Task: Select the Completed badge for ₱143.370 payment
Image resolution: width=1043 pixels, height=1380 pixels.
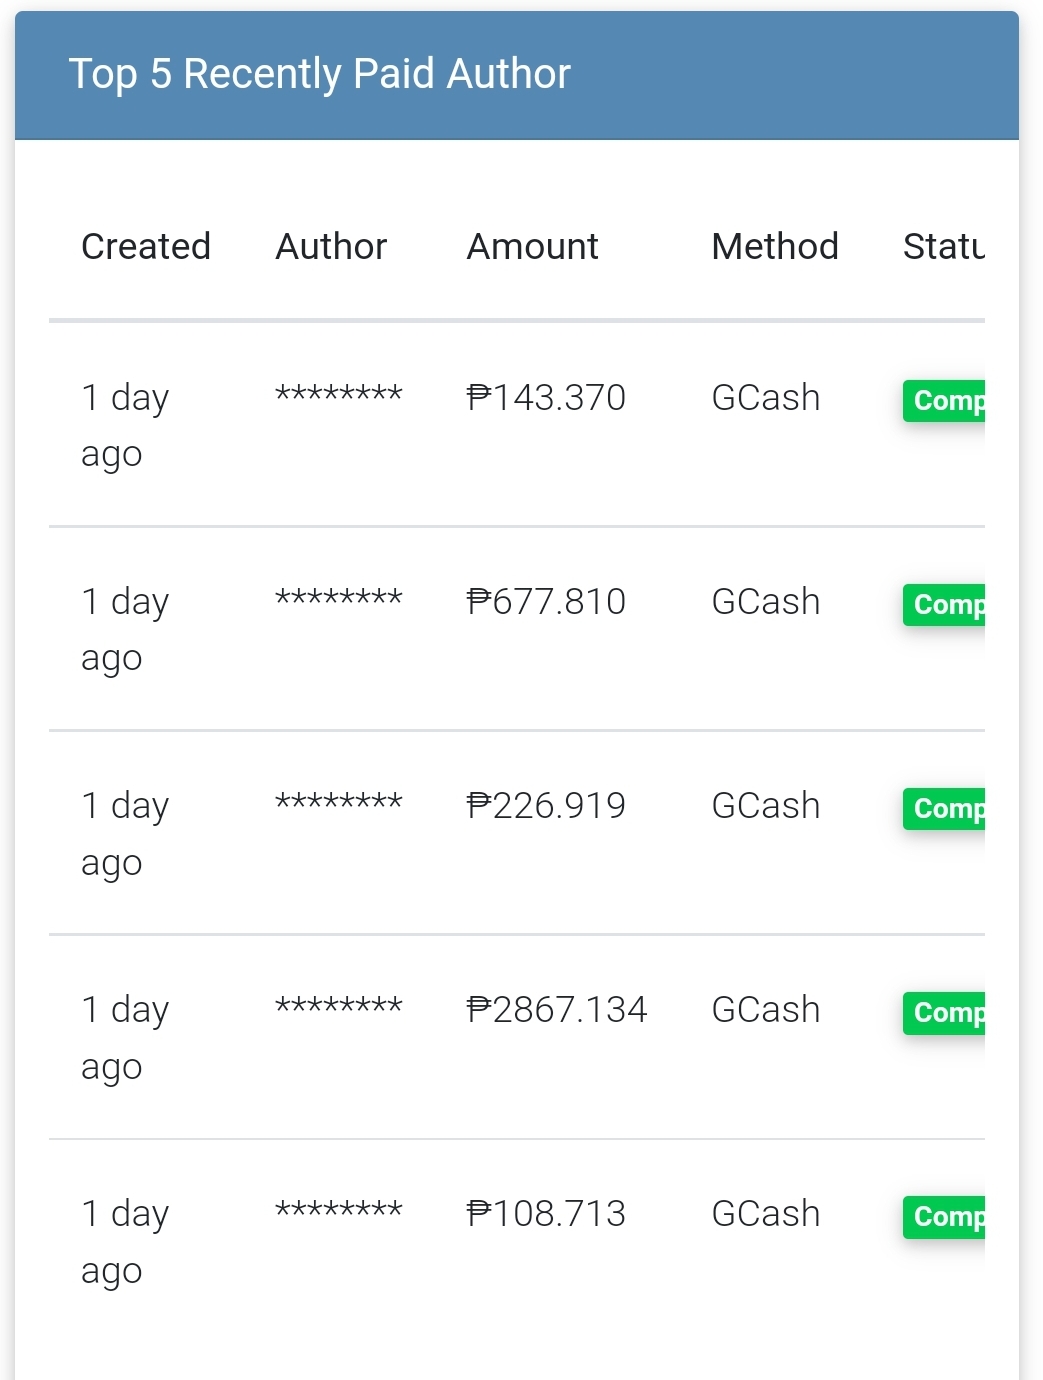Action: pyautogui.click(x=944, y=401)
